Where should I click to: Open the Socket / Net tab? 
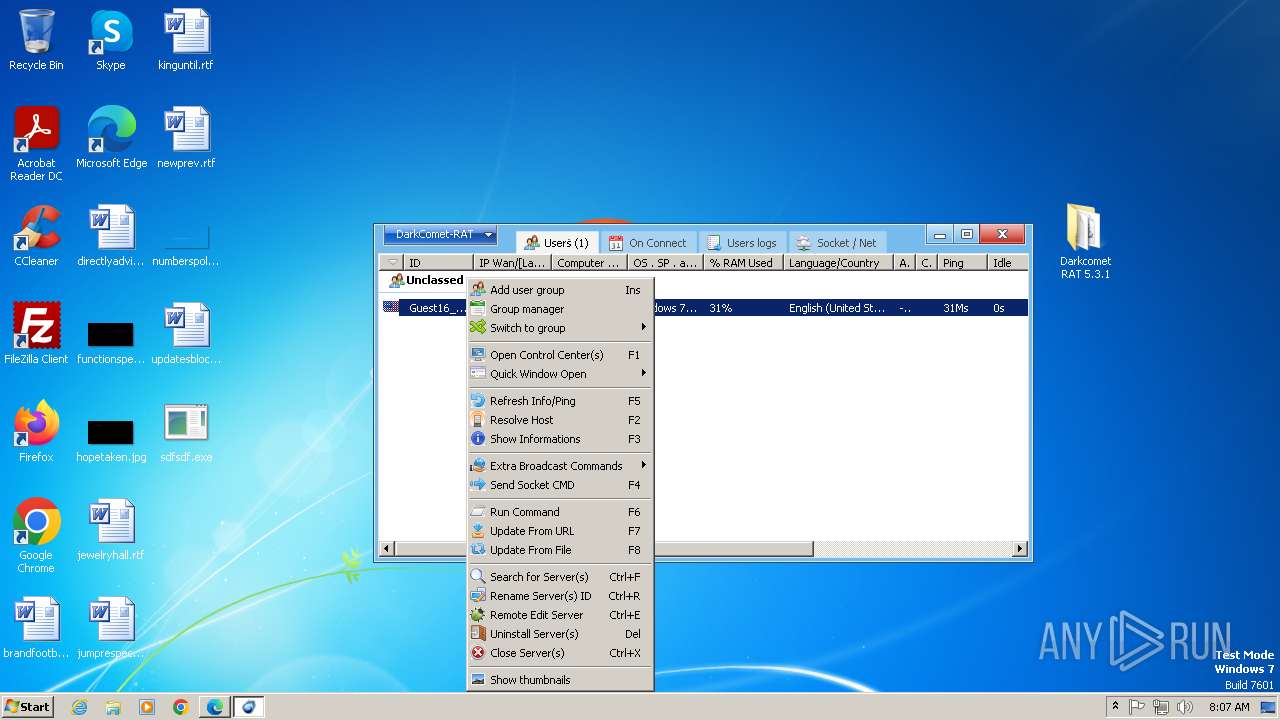click(837, 243)
